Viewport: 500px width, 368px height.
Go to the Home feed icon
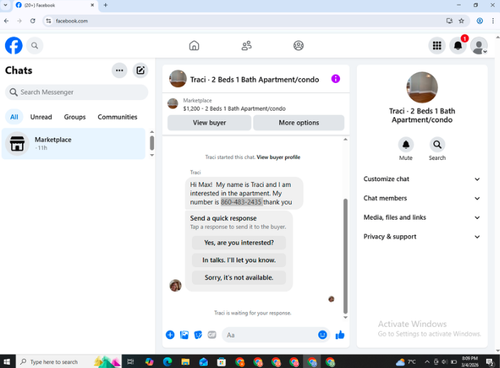[194, 45]
